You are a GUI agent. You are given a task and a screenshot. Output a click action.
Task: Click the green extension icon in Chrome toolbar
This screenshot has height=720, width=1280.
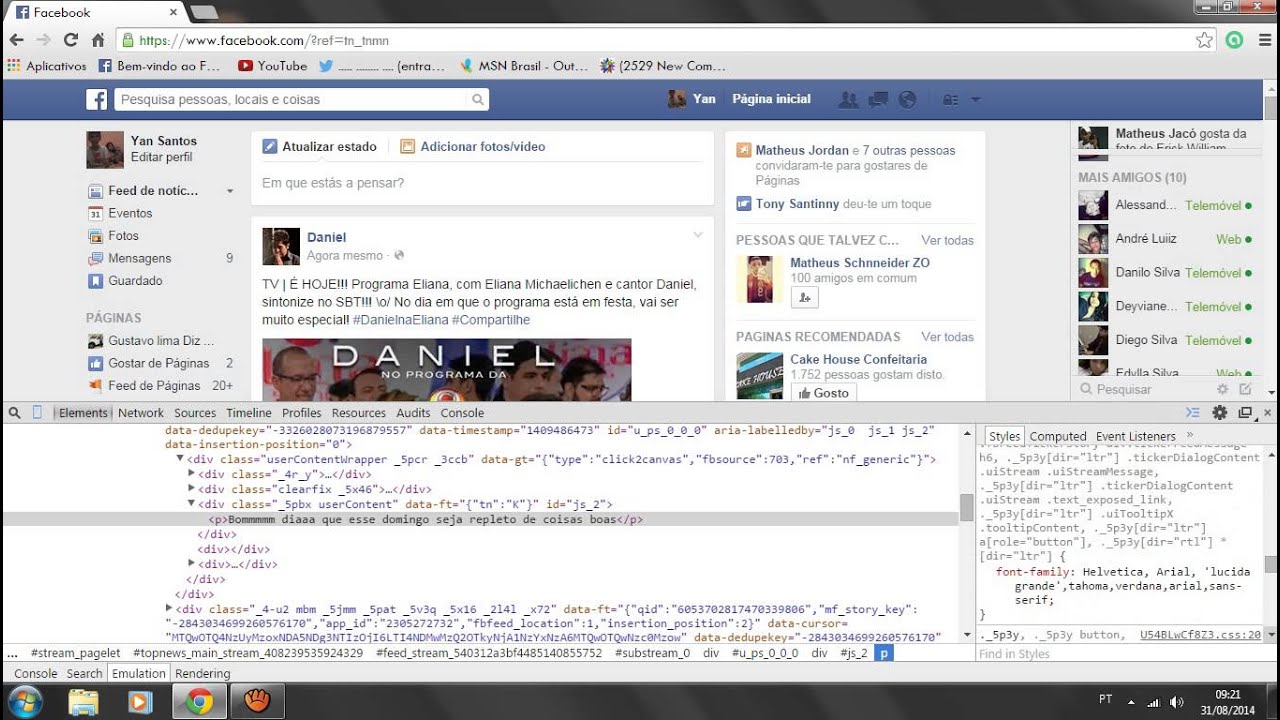click(1235, 40)
